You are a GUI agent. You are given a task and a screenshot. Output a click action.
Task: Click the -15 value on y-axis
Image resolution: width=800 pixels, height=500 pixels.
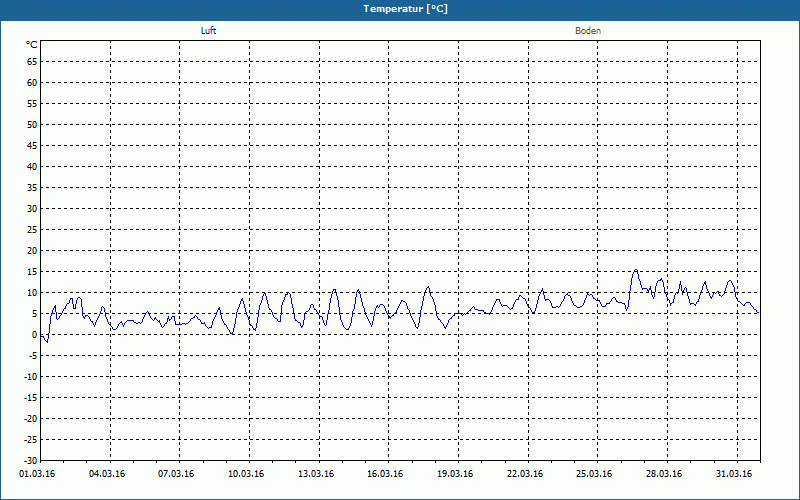(31, 397)
